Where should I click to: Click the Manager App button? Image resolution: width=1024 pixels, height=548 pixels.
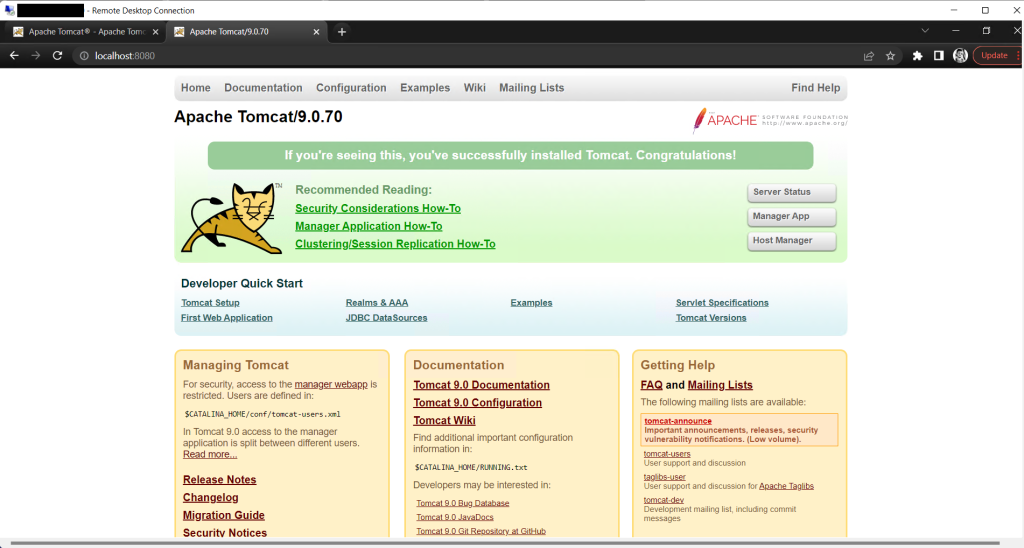pos(792,216)
